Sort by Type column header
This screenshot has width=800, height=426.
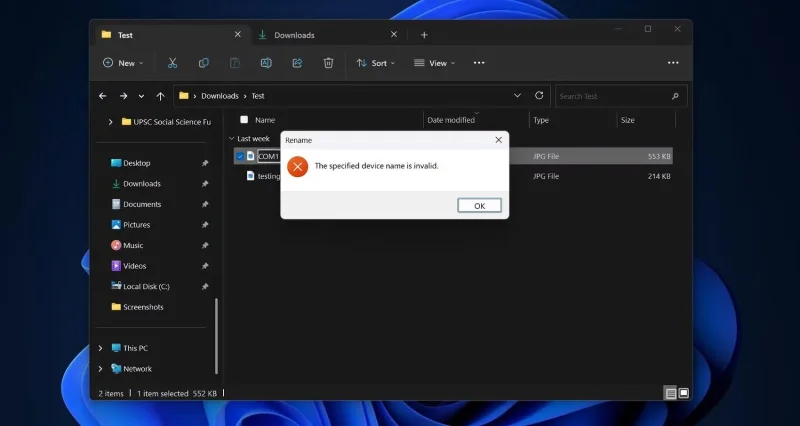click(x=541, y=120)
